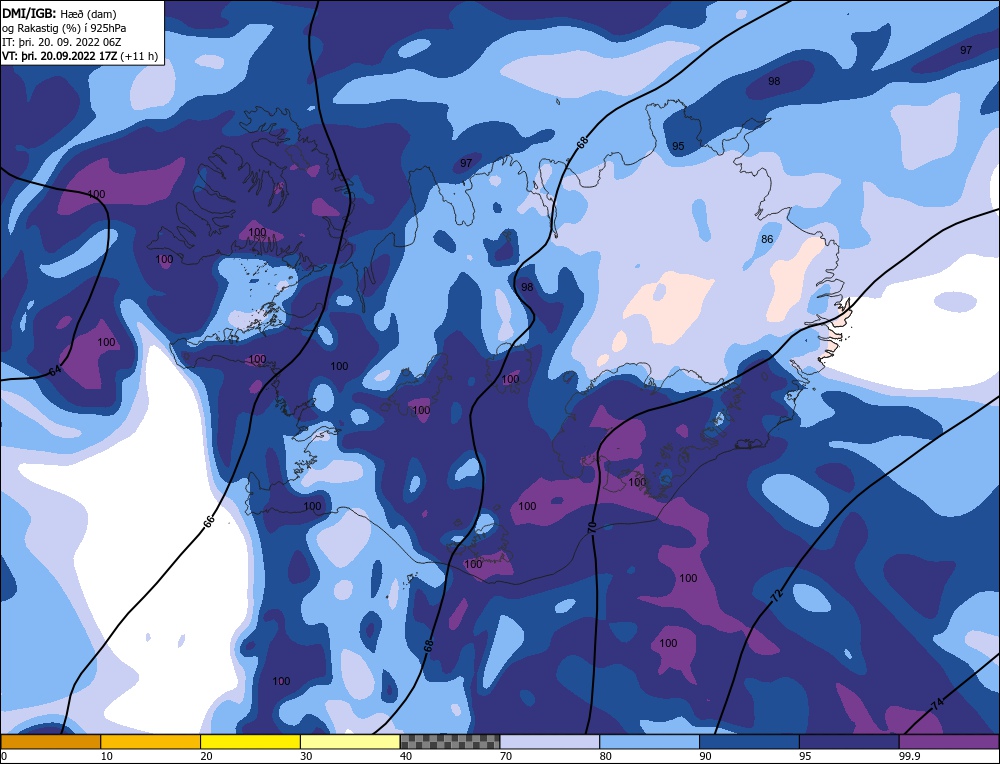This screenshot has height=764, width=1000.
Task: Click the "40" tick label on the legend
Action: [x=406, y=756]
